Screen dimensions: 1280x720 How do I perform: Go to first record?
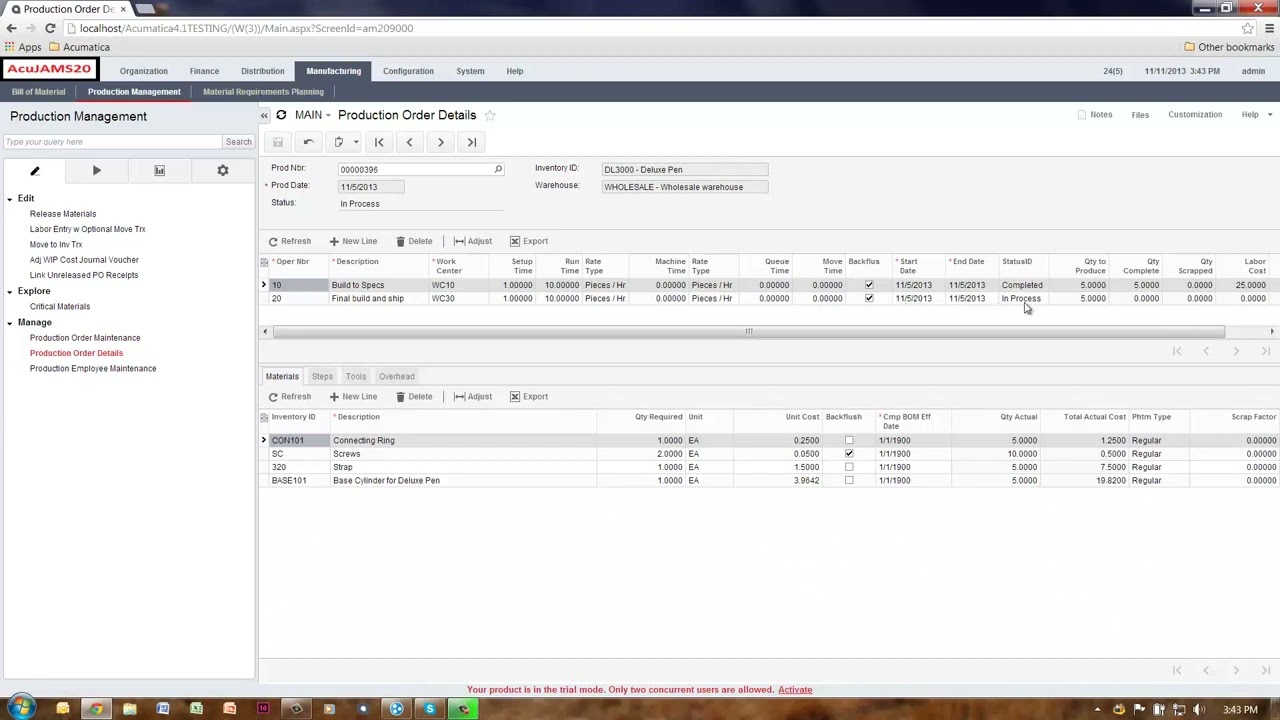tap(379, 142)
